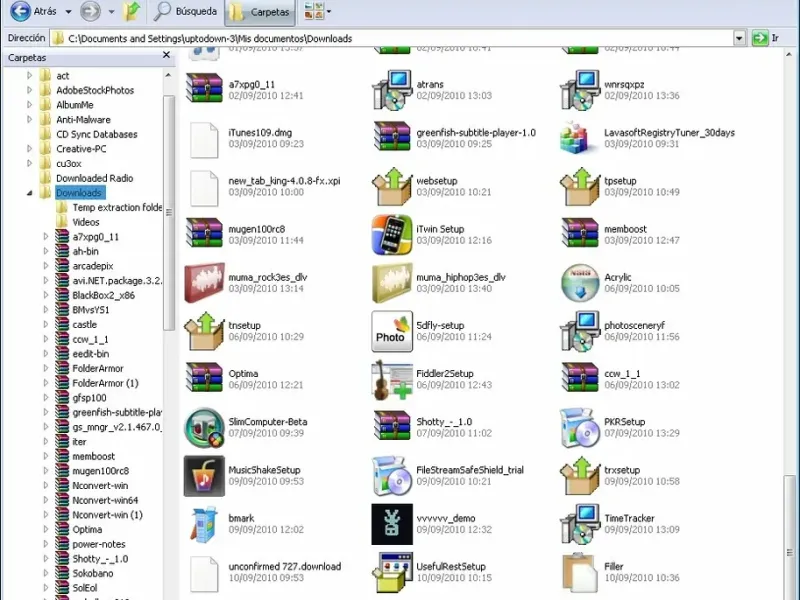Select Videos folder in tree
Image resolution: width=800 pixels, height=600 pixels.
pos(86,222)
